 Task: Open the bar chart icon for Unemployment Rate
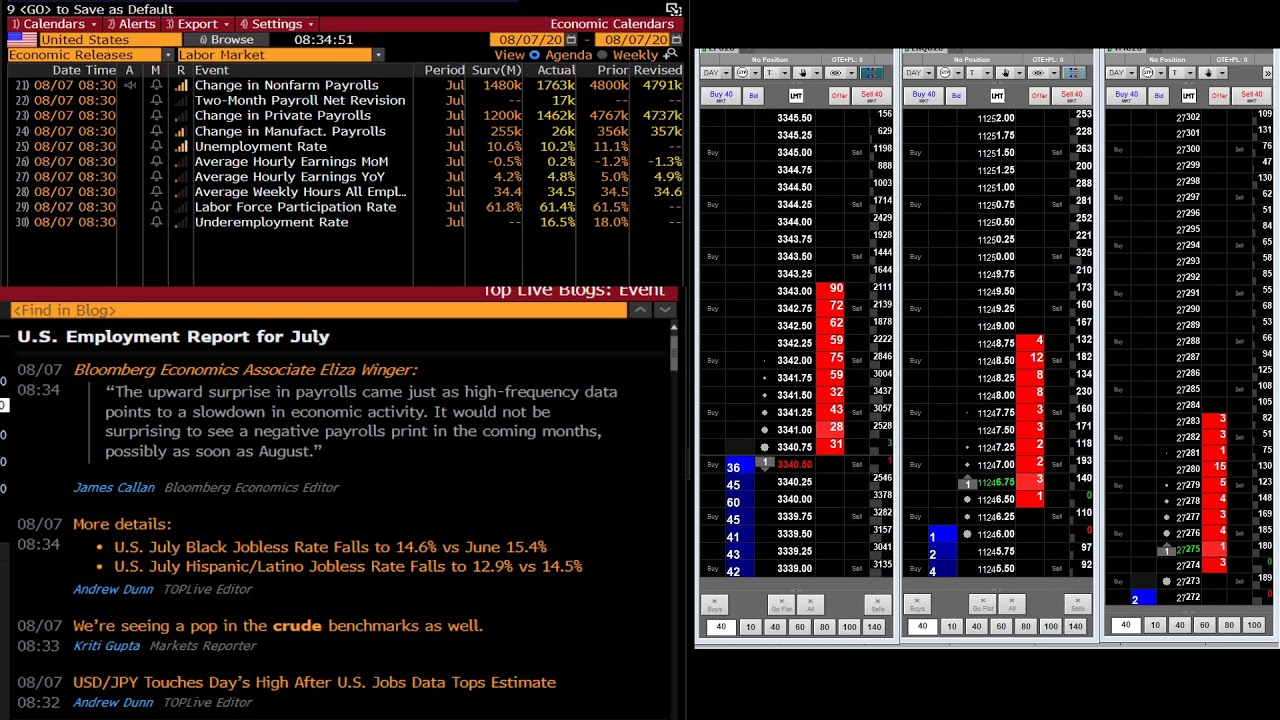(x=181, y=146)
